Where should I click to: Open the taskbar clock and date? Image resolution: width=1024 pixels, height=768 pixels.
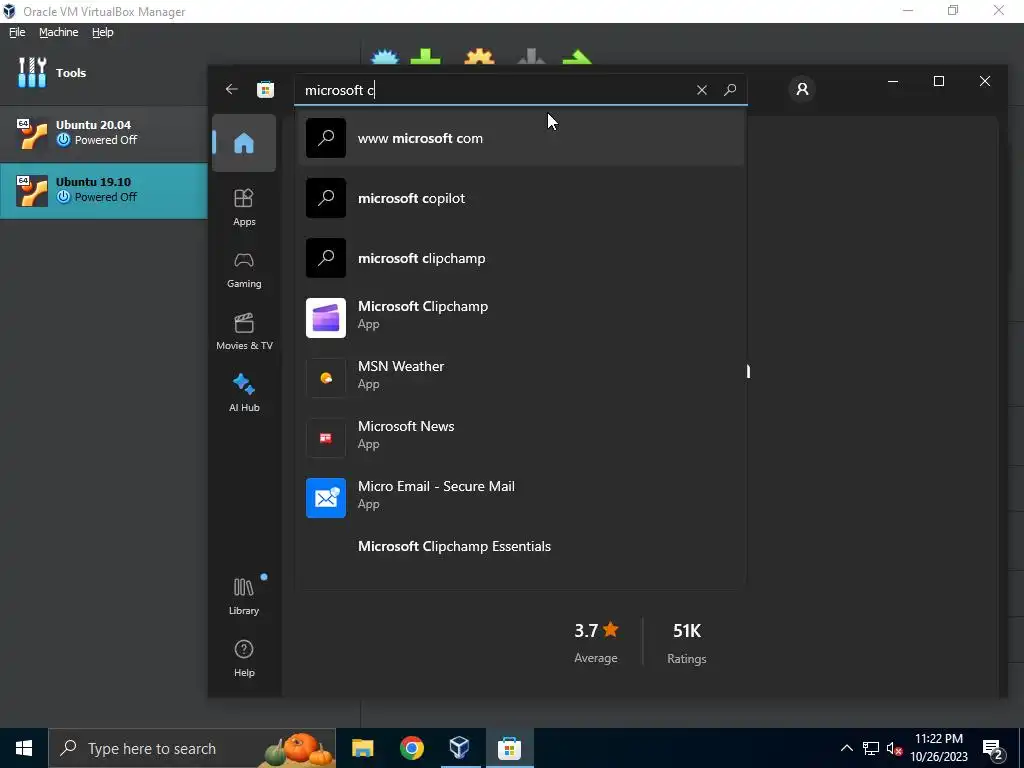pos(939,748)
